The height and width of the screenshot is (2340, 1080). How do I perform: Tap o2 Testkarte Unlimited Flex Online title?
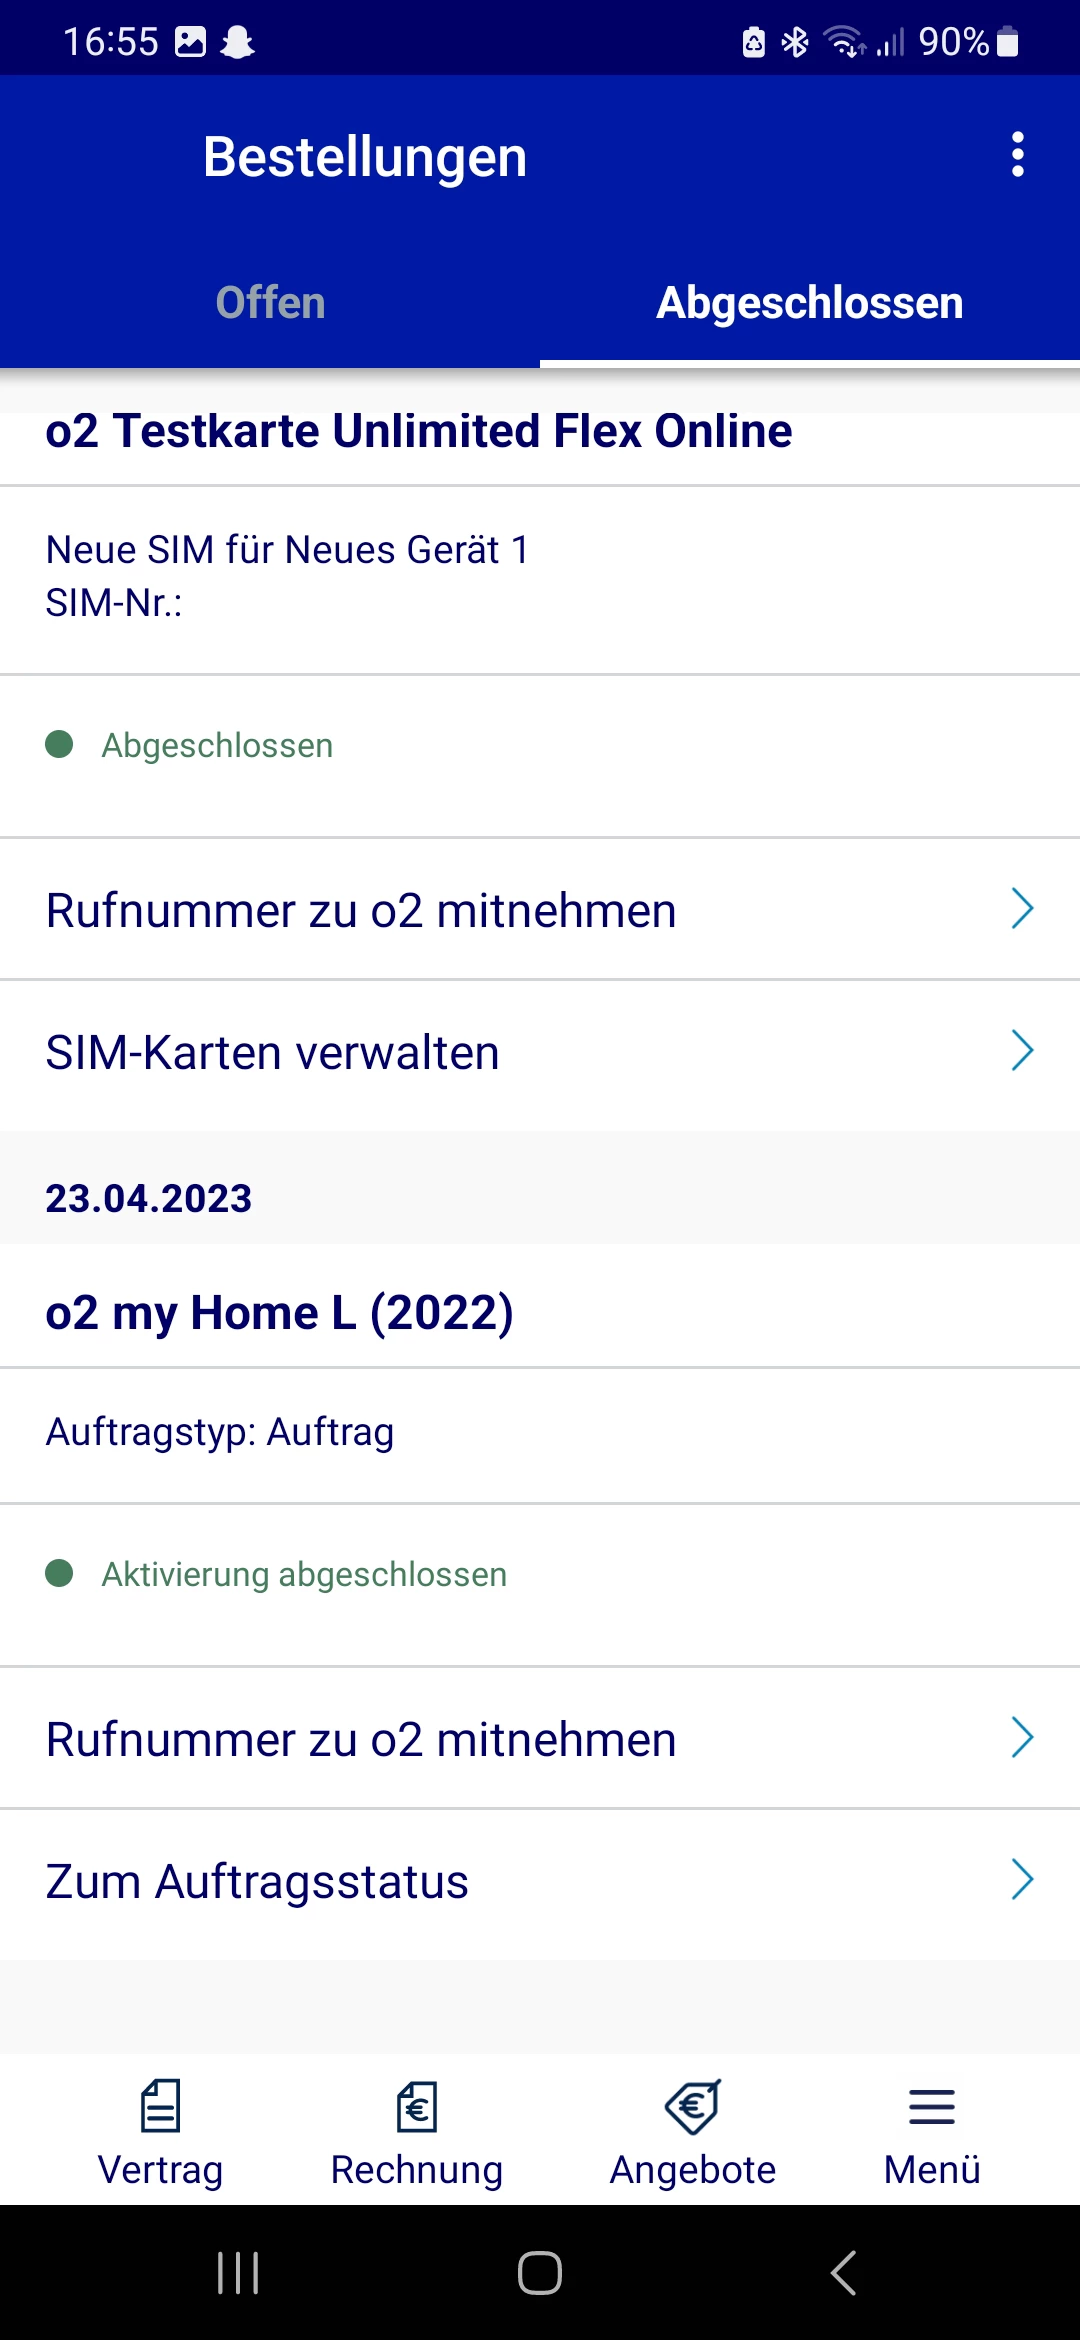[418, 432]
